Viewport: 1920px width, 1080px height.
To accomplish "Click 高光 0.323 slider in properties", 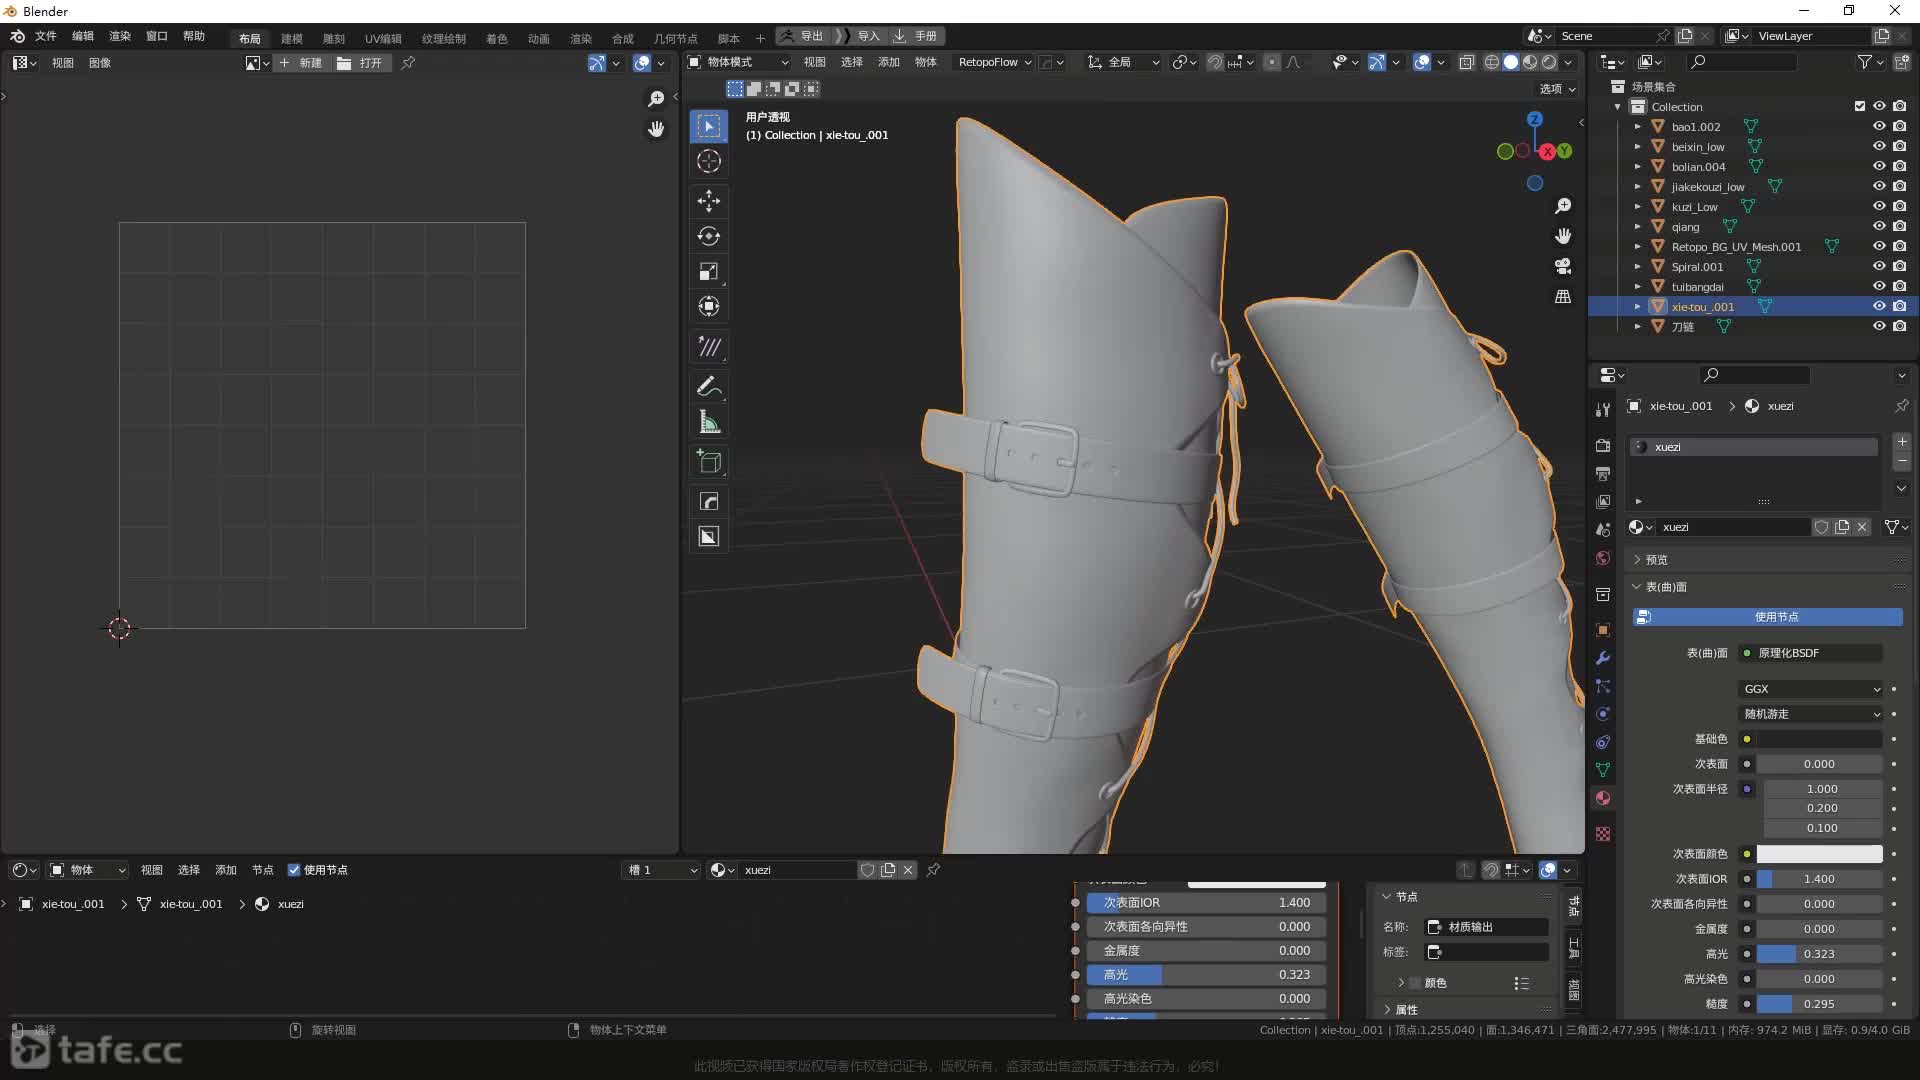I will (x=1820, y=954).
